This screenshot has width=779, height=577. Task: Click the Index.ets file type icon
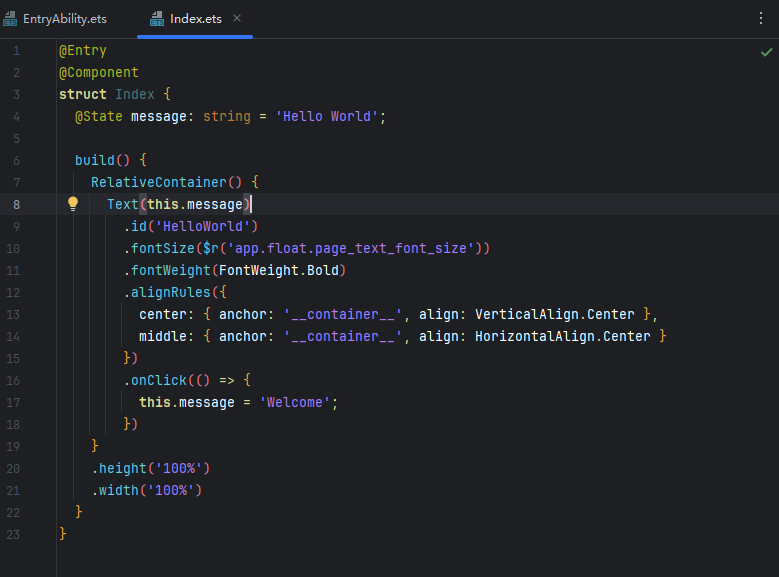(157, 19)
